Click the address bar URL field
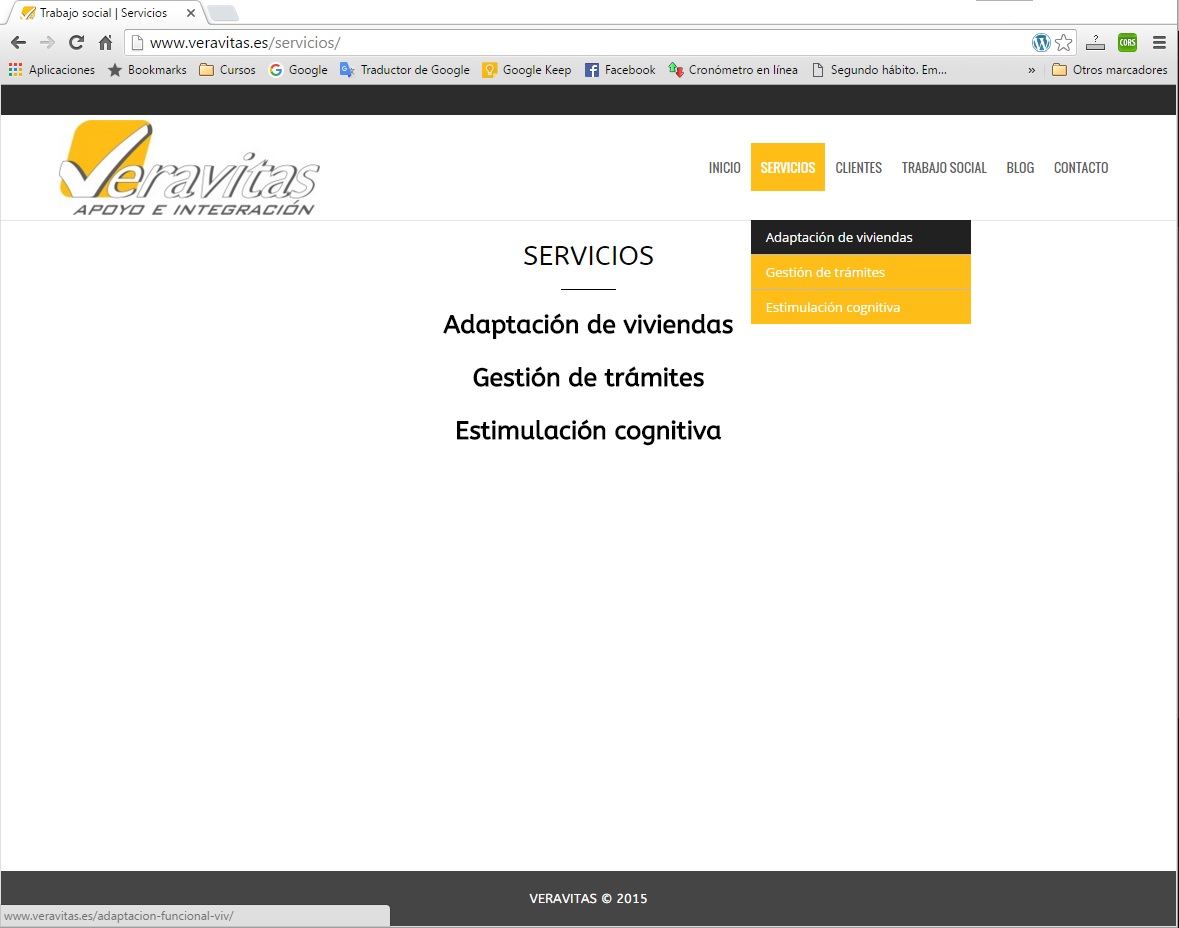The height and width of the screenshot is (928, 1179). pos(580,43)
